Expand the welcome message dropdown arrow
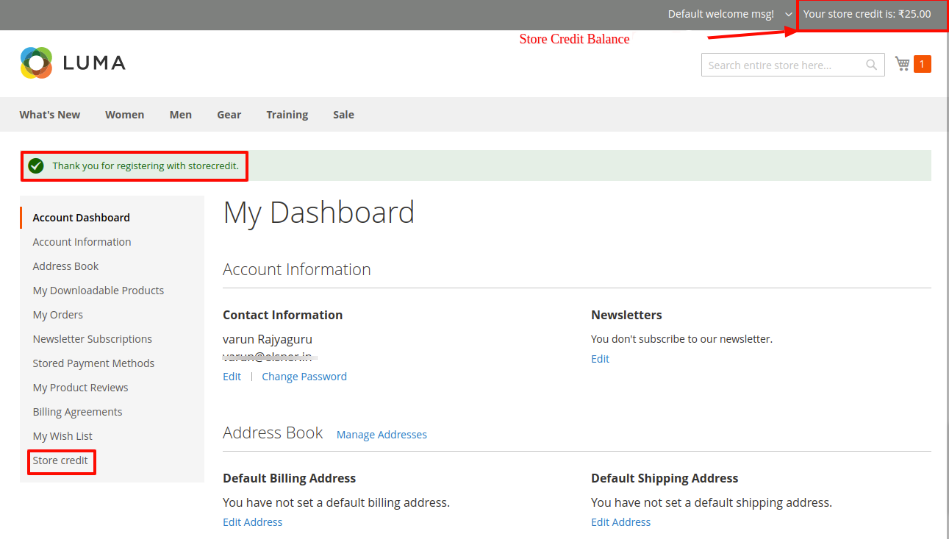949x539 pixels. point(788,15)
